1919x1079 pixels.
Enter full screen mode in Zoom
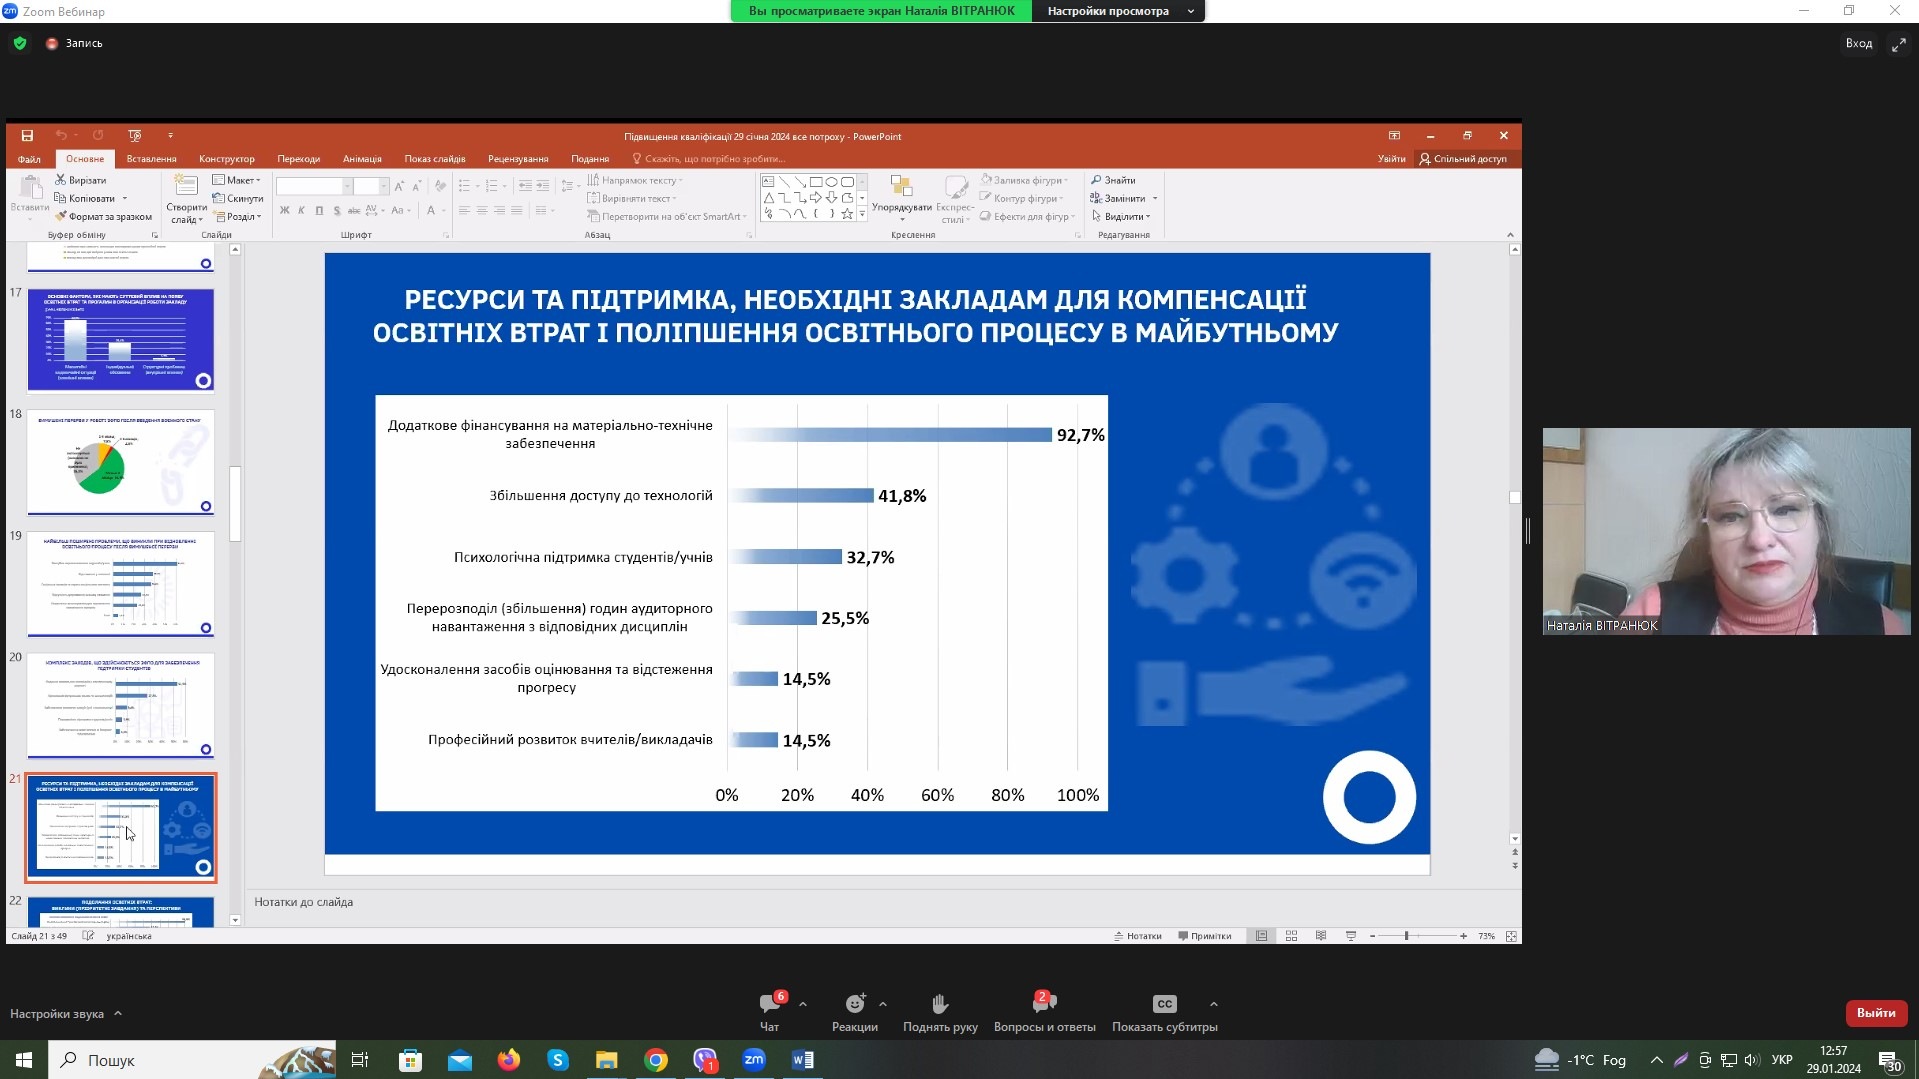(1897, 44)
